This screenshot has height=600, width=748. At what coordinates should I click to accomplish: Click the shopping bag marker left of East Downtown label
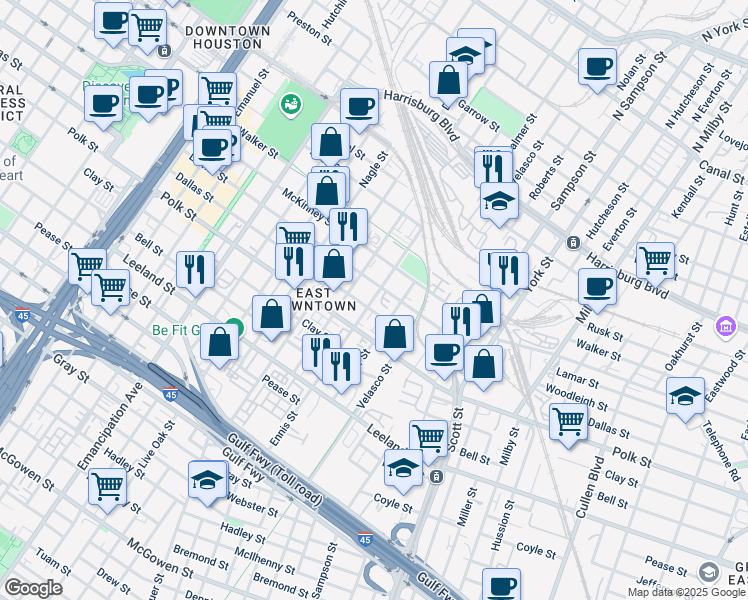(271, 315)
